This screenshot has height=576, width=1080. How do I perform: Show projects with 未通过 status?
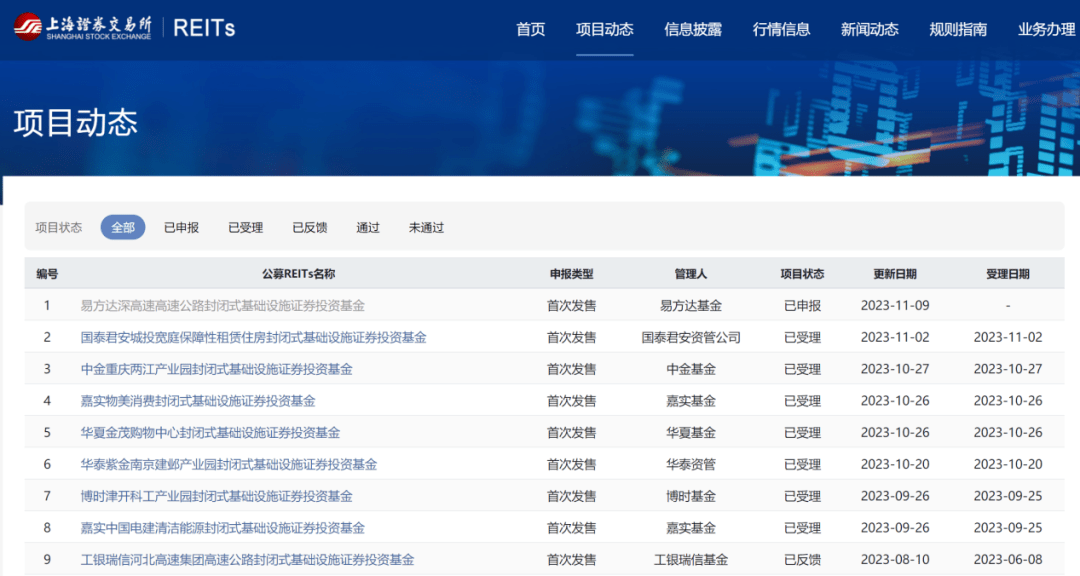(x=426, y=227)
